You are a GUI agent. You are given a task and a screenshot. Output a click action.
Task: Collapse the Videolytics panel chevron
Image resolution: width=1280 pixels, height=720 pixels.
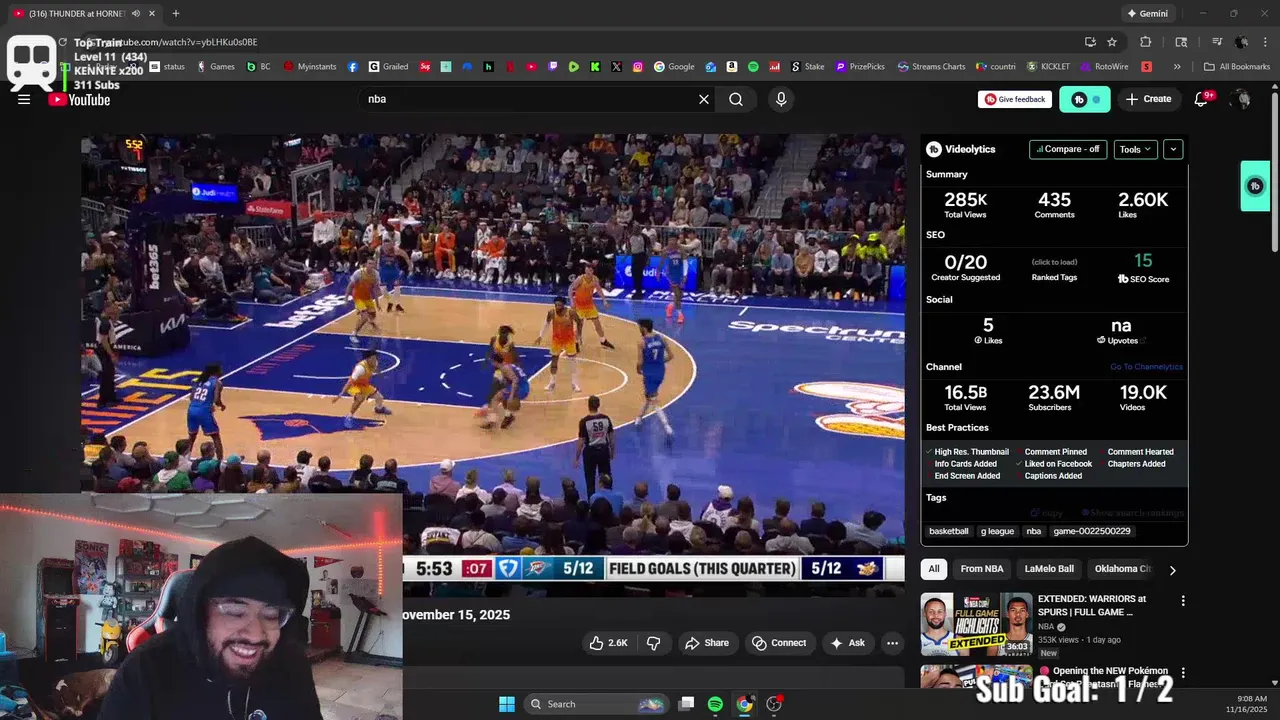(1173, 149)
